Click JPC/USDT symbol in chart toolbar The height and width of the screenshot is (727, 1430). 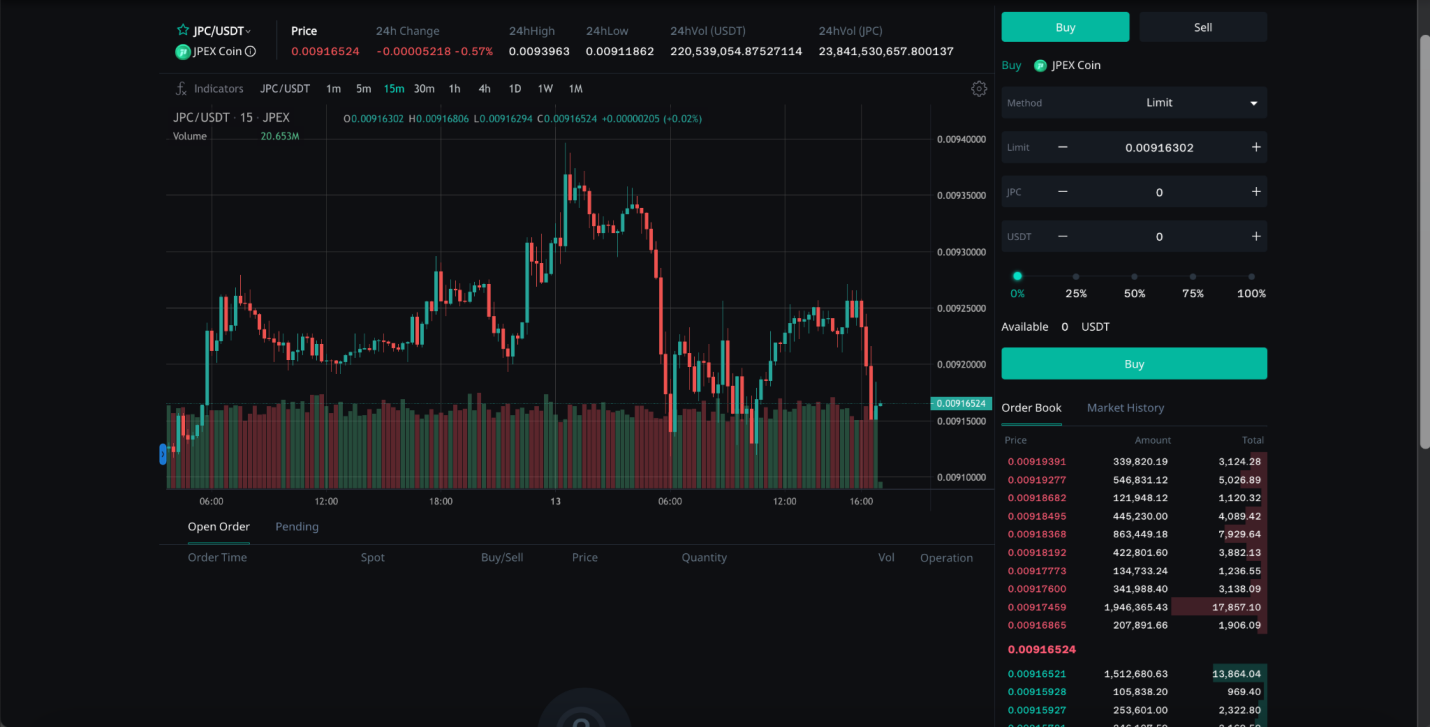point(285,89)
